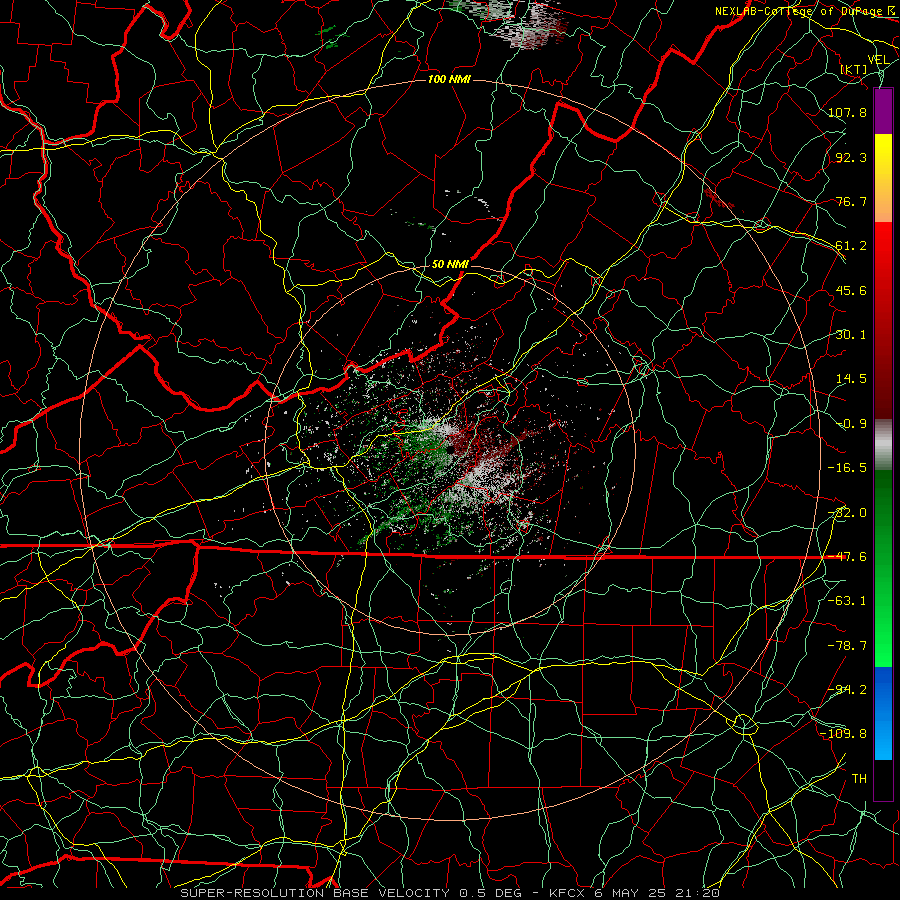Click the 100 NMI range ring label

[x=449, y=79]
